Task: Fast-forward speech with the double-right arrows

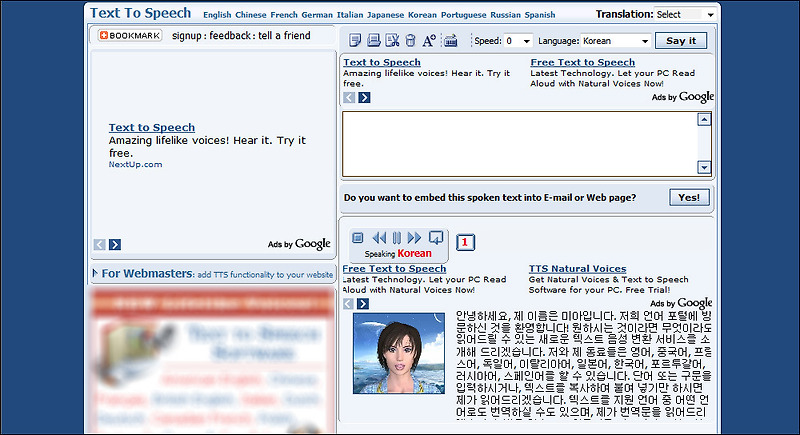Action: coord(414,238)
